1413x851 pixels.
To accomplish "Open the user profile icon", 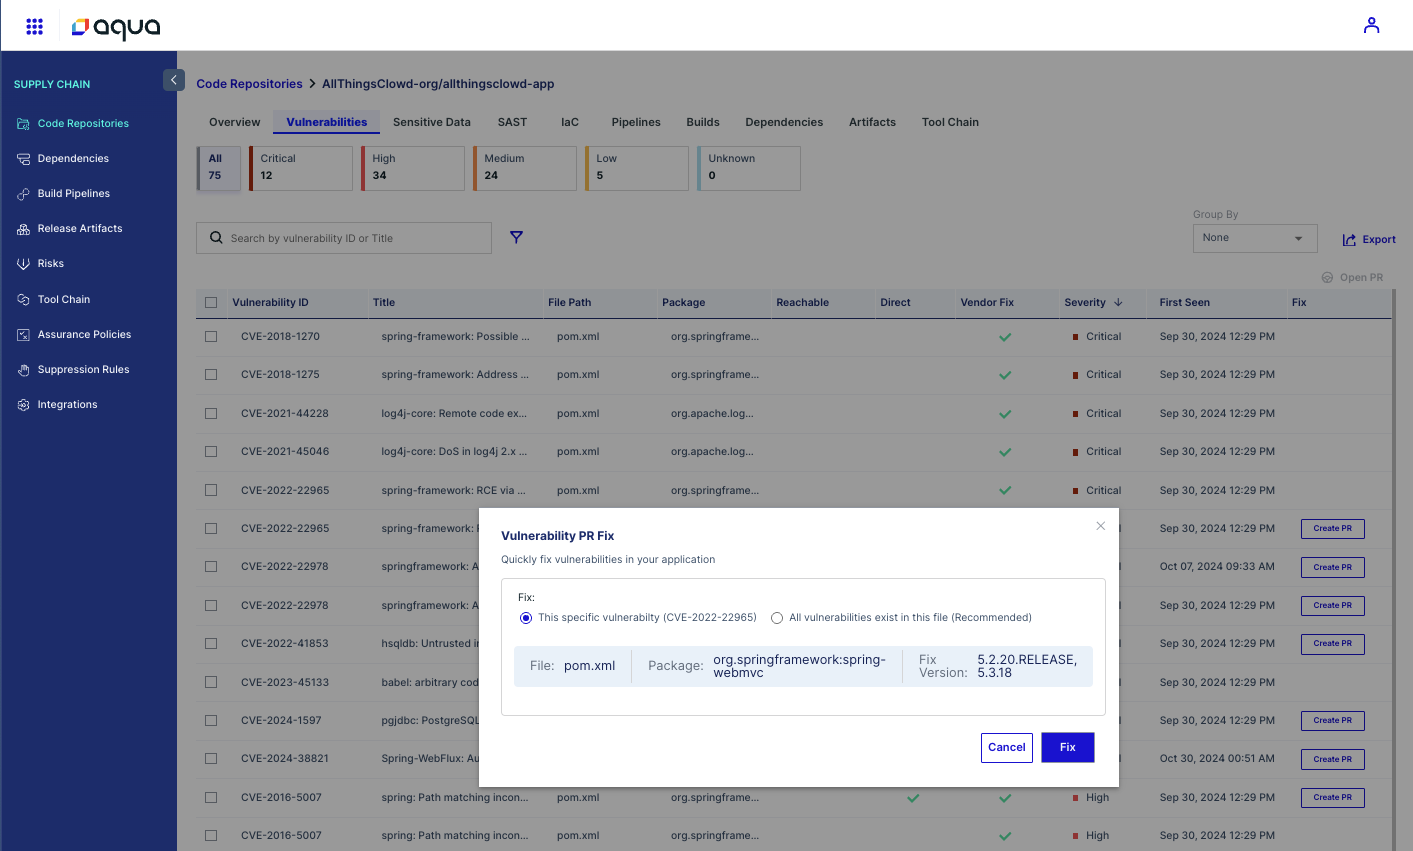I will pos(1371,25).
